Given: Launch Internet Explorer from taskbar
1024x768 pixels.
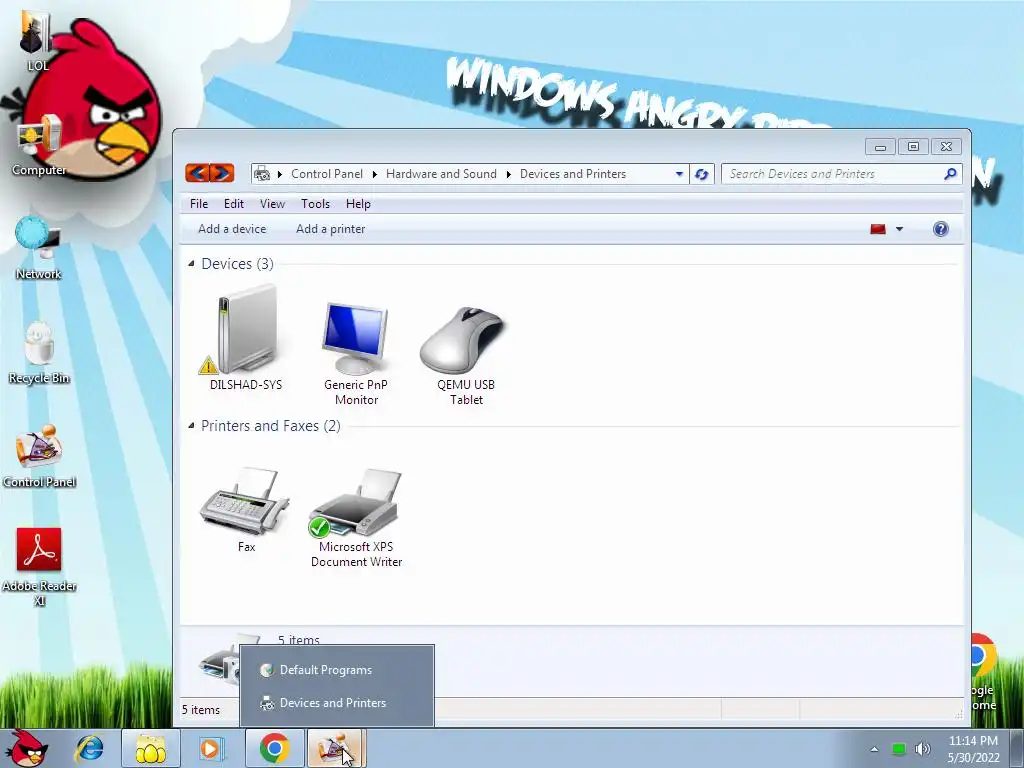Looking at the screenshot, I should pyautogui.click(x=89, y=748).
